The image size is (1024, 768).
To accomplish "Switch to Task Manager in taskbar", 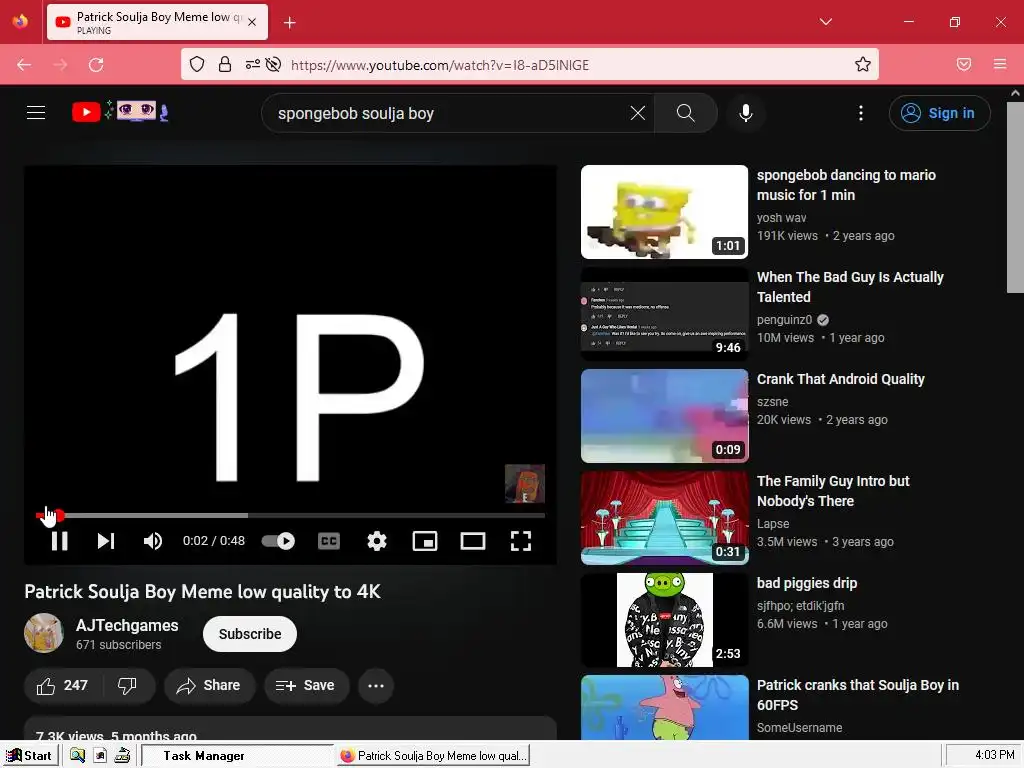I will click(236, 756).
